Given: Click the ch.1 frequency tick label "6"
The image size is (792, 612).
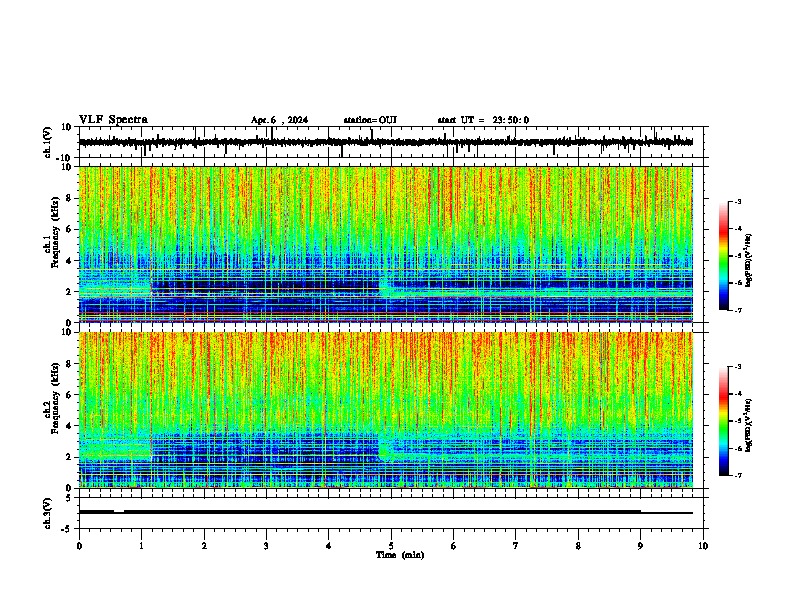Looking at the screenshot, I should [x=69, y=229].
